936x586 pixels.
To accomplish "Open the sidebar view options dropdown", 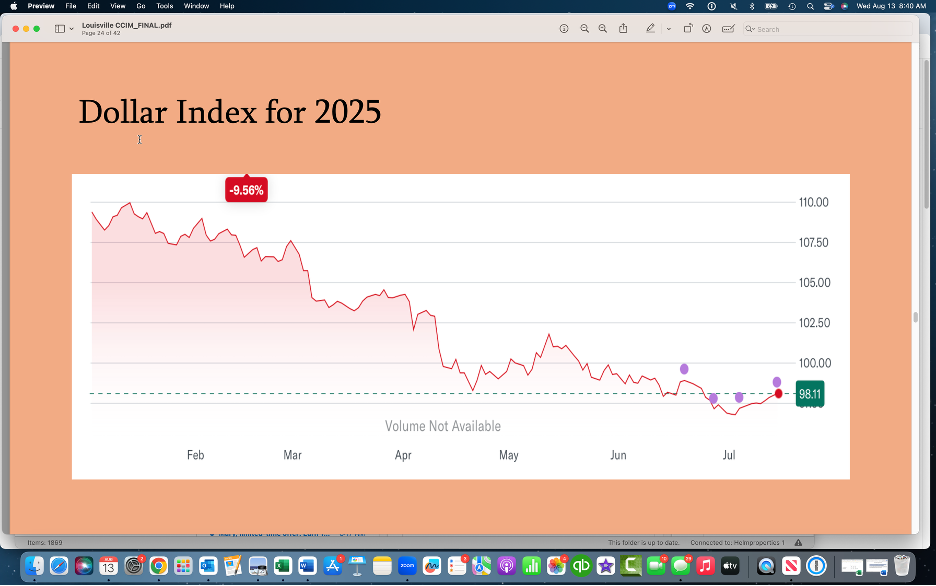I will point(72,29).
